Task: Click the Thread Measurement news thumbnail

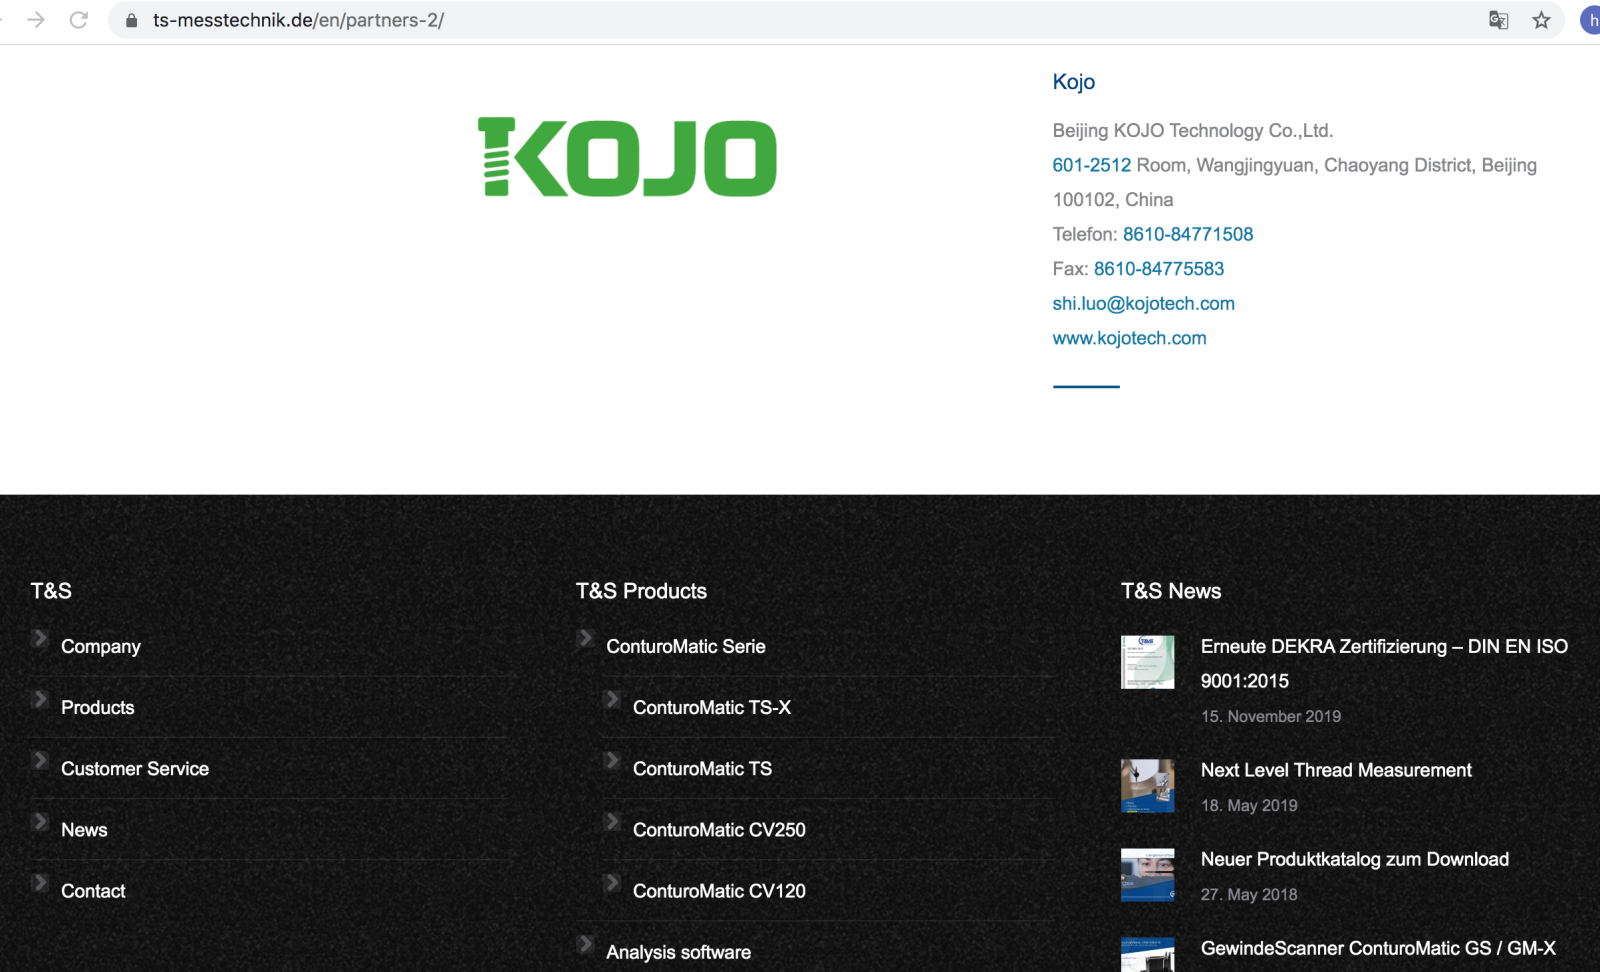Action: tap(1147, 785)
